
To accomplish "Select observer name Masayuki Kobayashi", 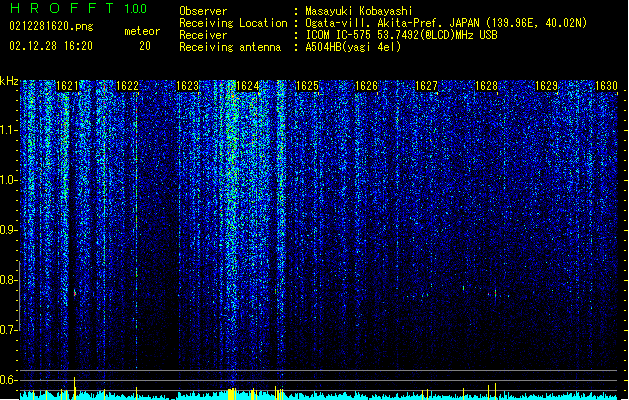I will tap(359, 11).
